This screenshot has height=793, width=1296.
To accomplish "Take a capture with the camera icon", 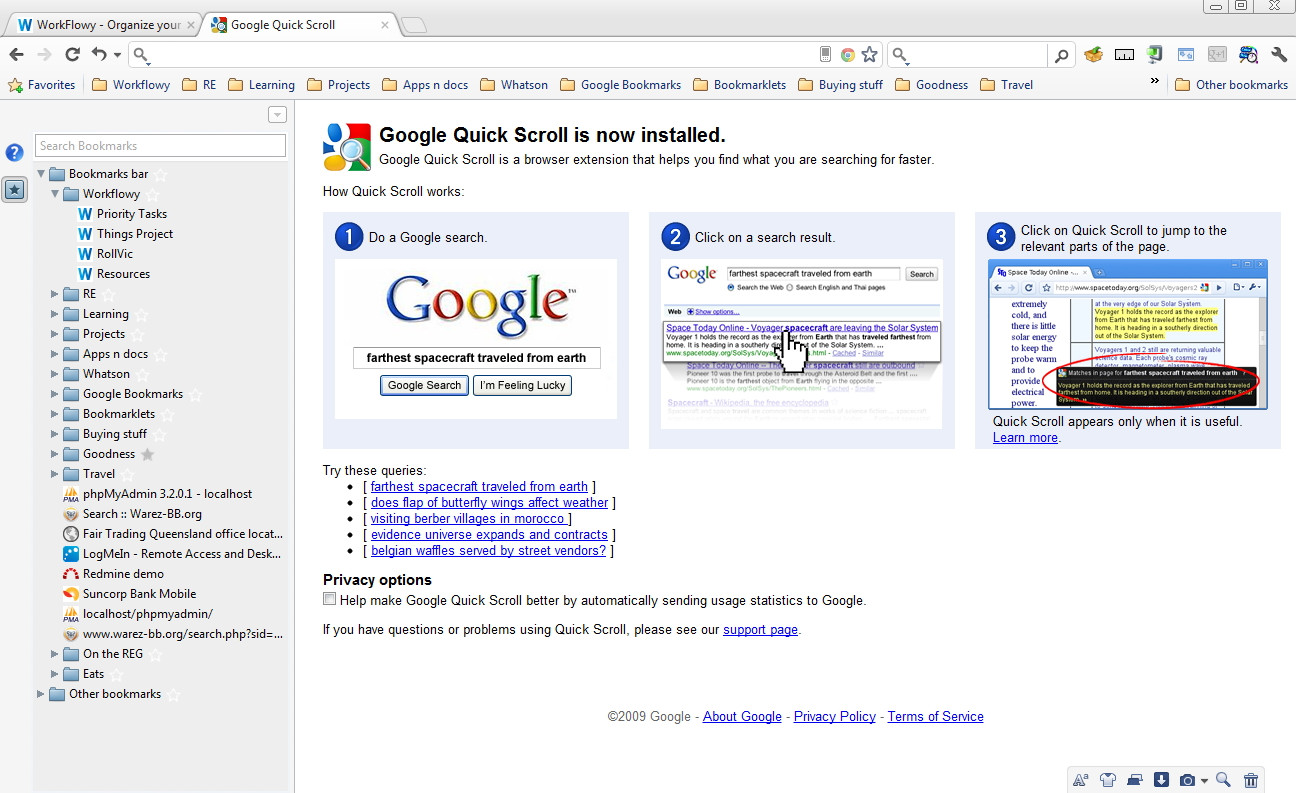I will [1188, 781].
